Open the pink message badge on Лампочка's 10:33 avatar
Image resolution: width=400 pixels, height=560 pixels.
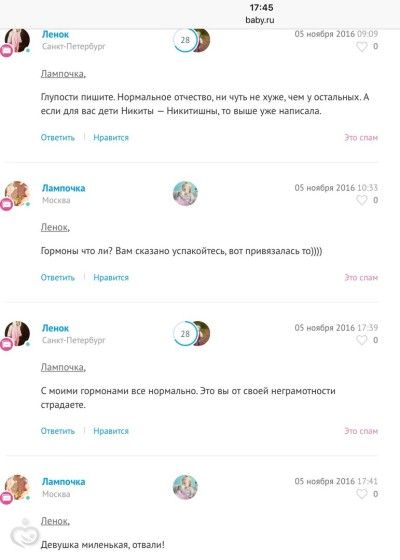[x=6, y=205]
